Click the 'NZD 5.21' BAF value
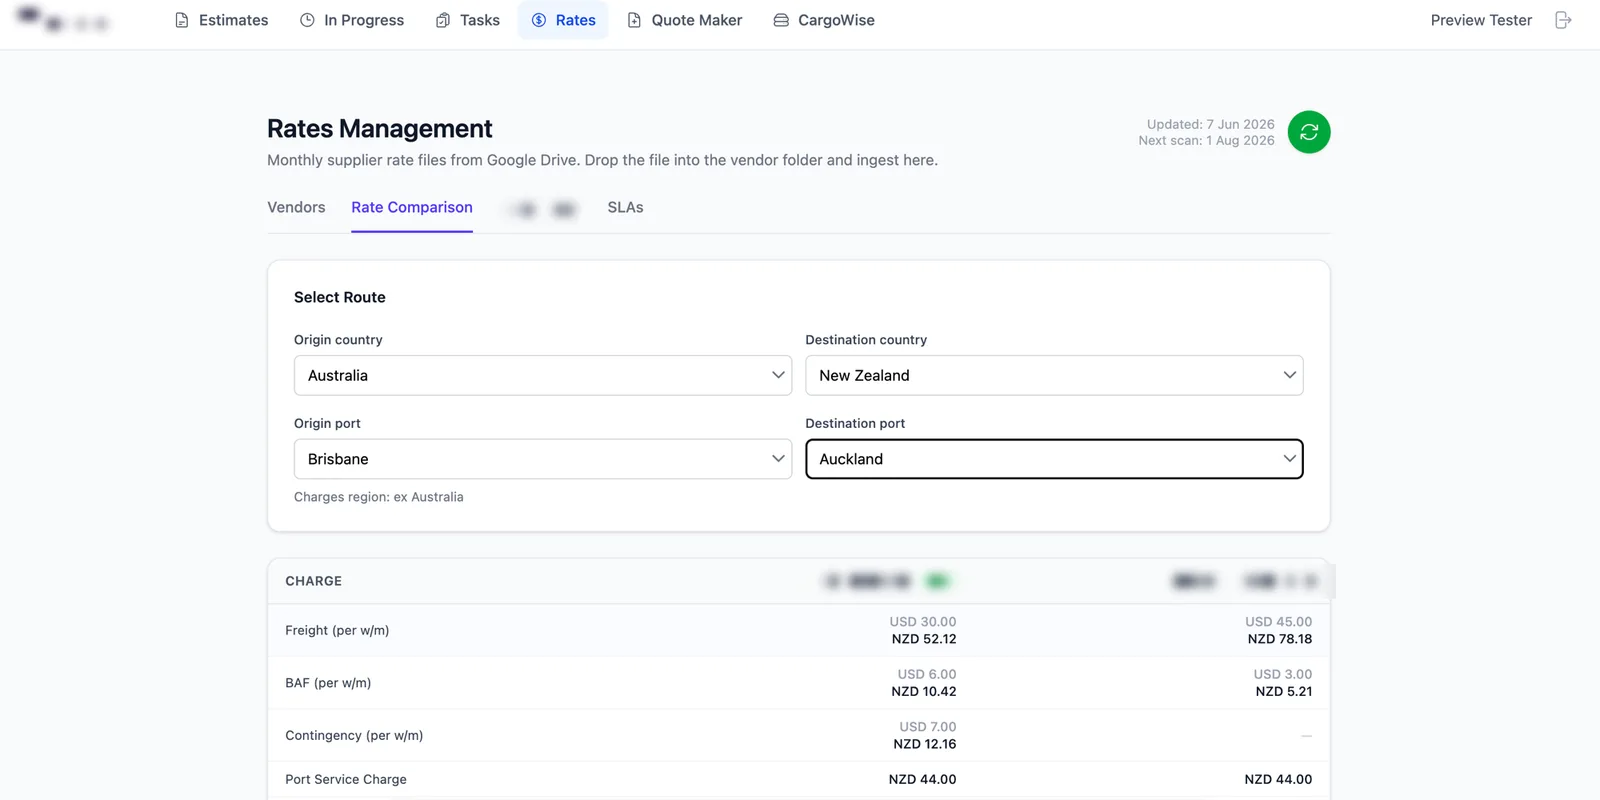 (x=1284, y=691)
